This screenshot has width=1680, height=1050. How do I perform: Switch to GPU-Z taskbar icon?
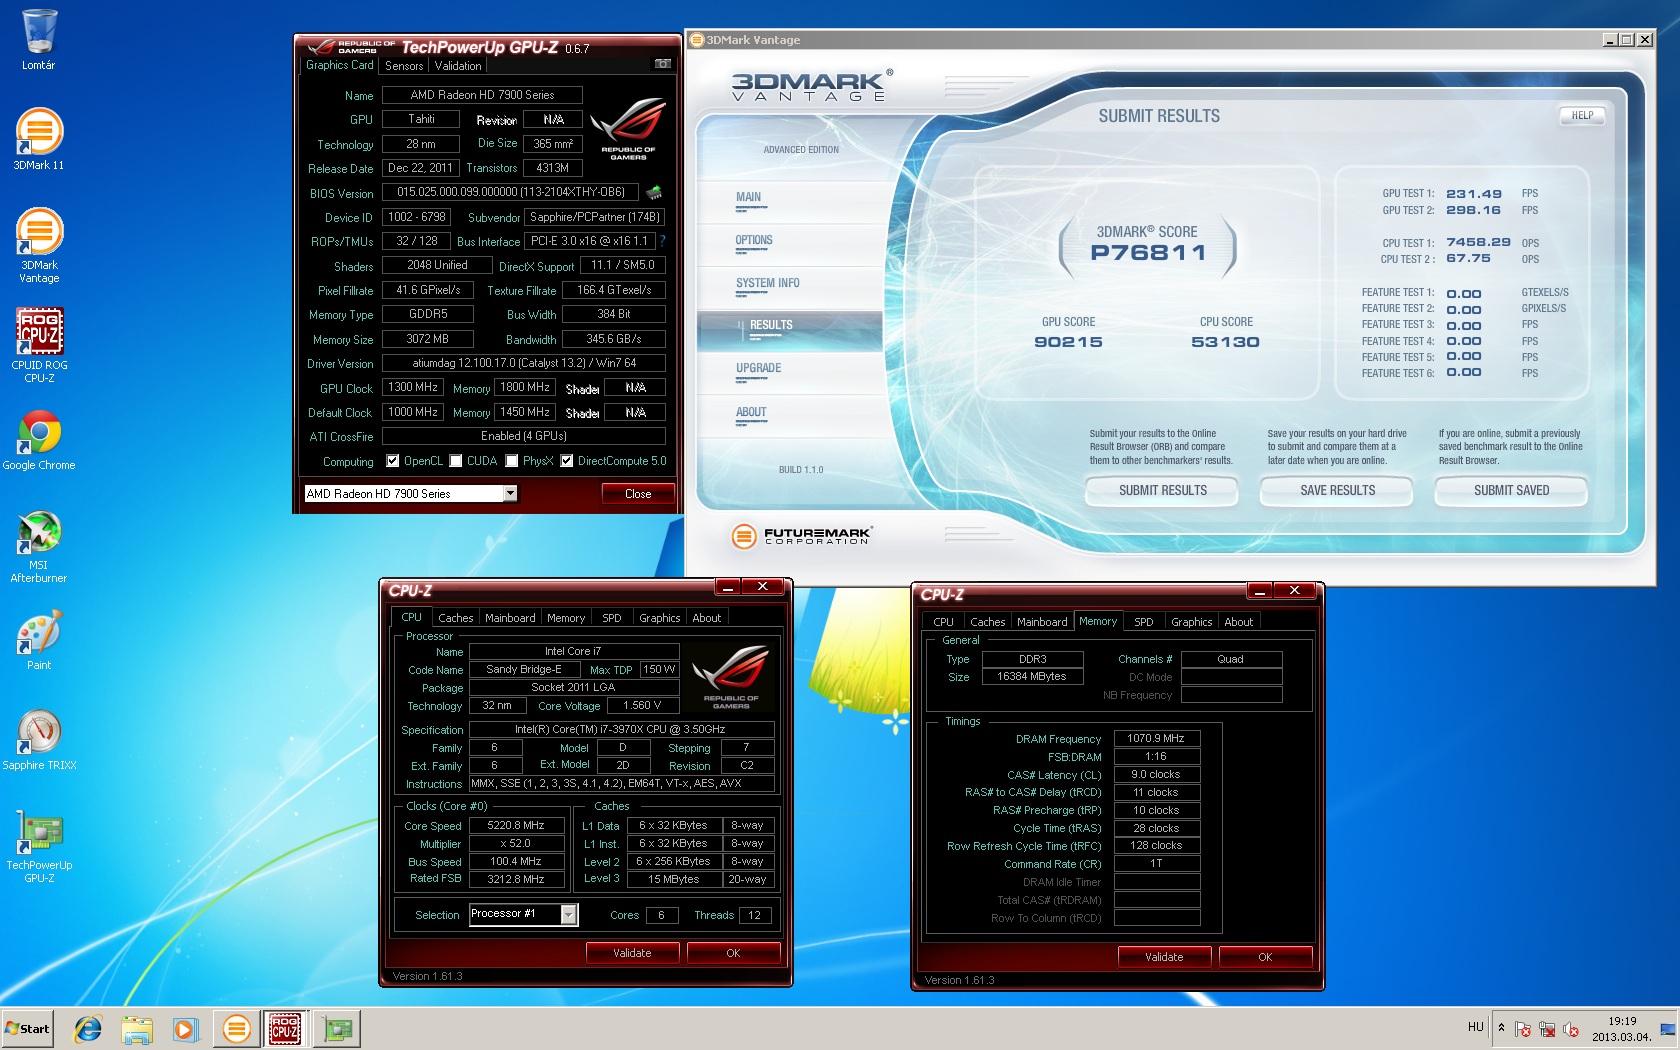tap(337, 1028)
